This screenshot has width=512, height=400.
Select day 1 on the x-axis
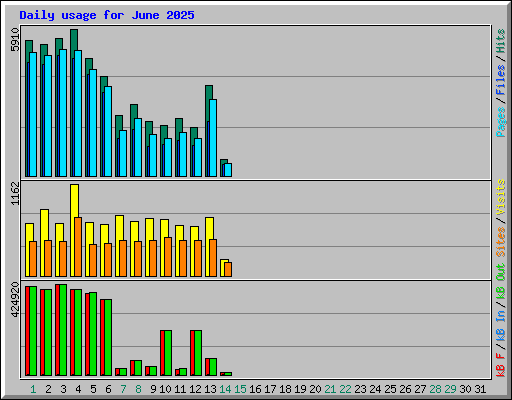(33, 389)
